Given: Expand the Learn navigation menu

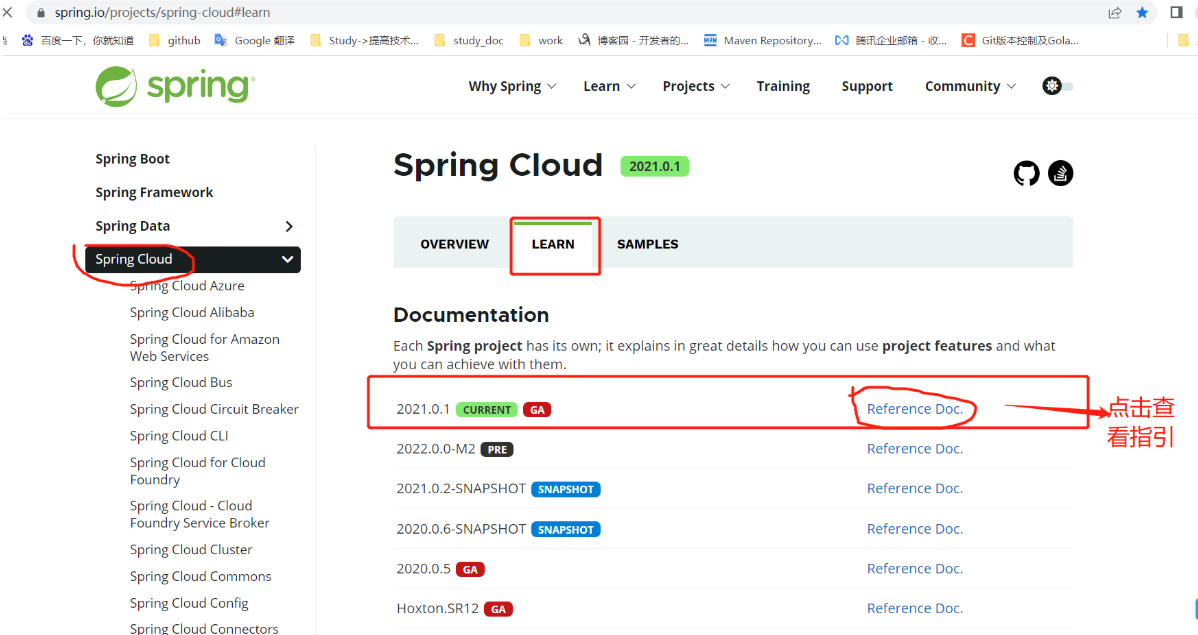Looking at the screenshot, I should [610, 86].
